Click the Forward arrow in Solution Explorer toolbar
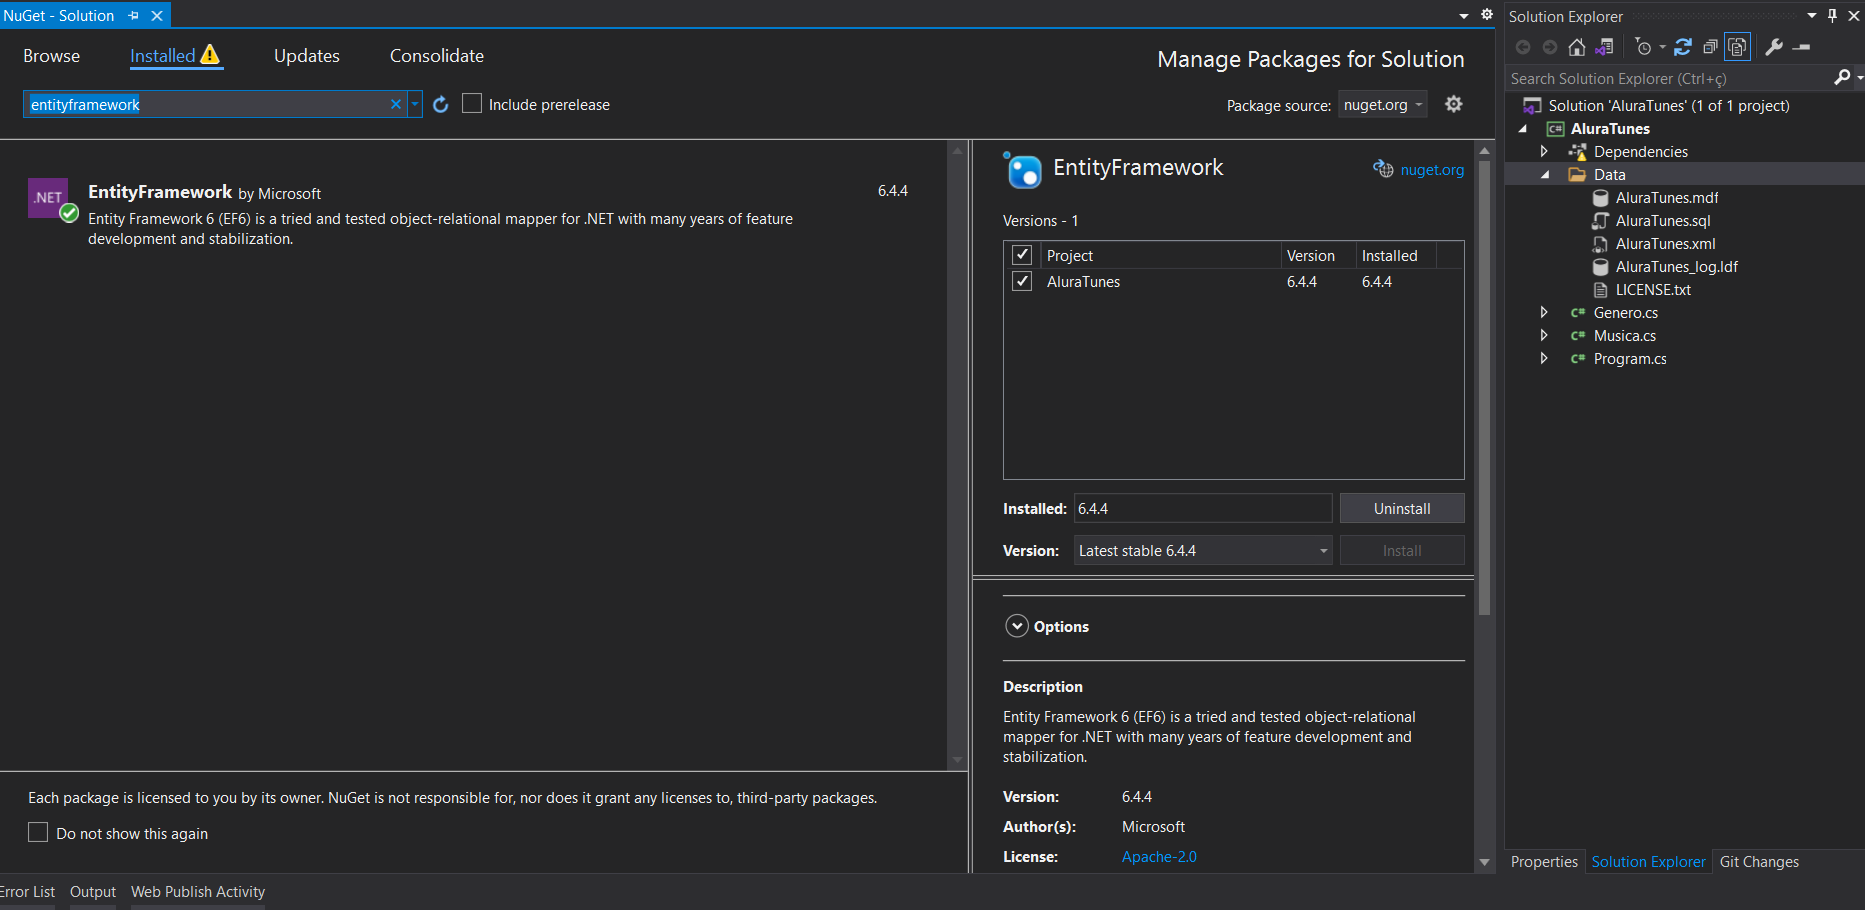 pos(1549,47)
